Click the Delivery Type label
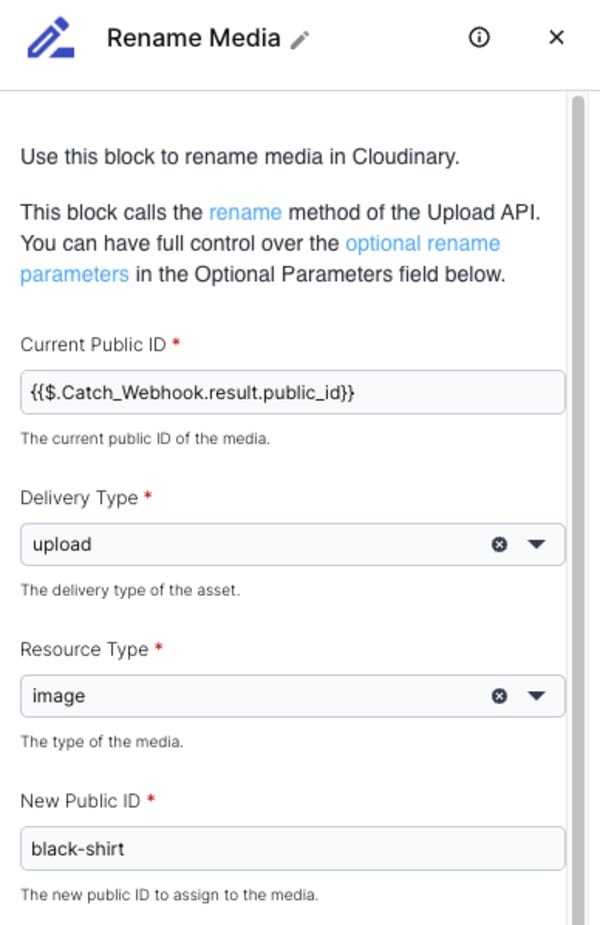This screenshot has height=925, width=600. coord(79,498)
